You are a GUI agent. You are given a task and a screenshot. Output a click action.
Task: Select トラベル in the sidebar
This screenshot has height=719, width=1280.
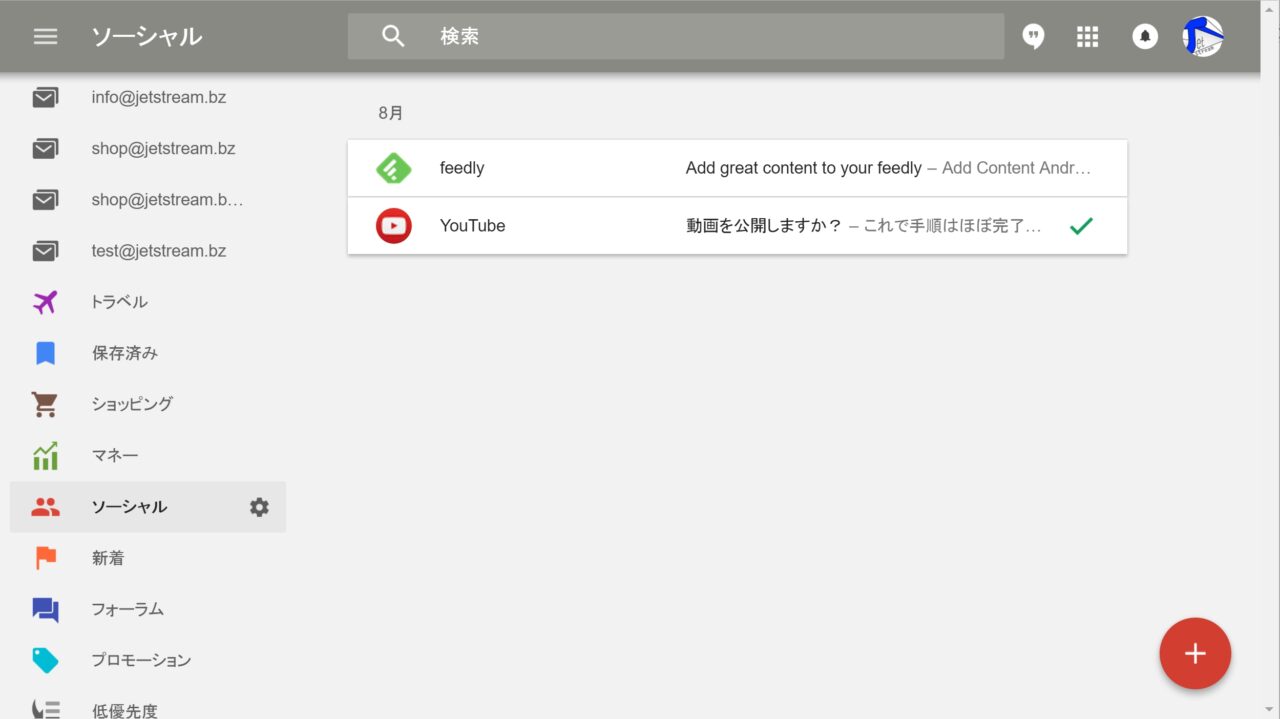point(119,302)
